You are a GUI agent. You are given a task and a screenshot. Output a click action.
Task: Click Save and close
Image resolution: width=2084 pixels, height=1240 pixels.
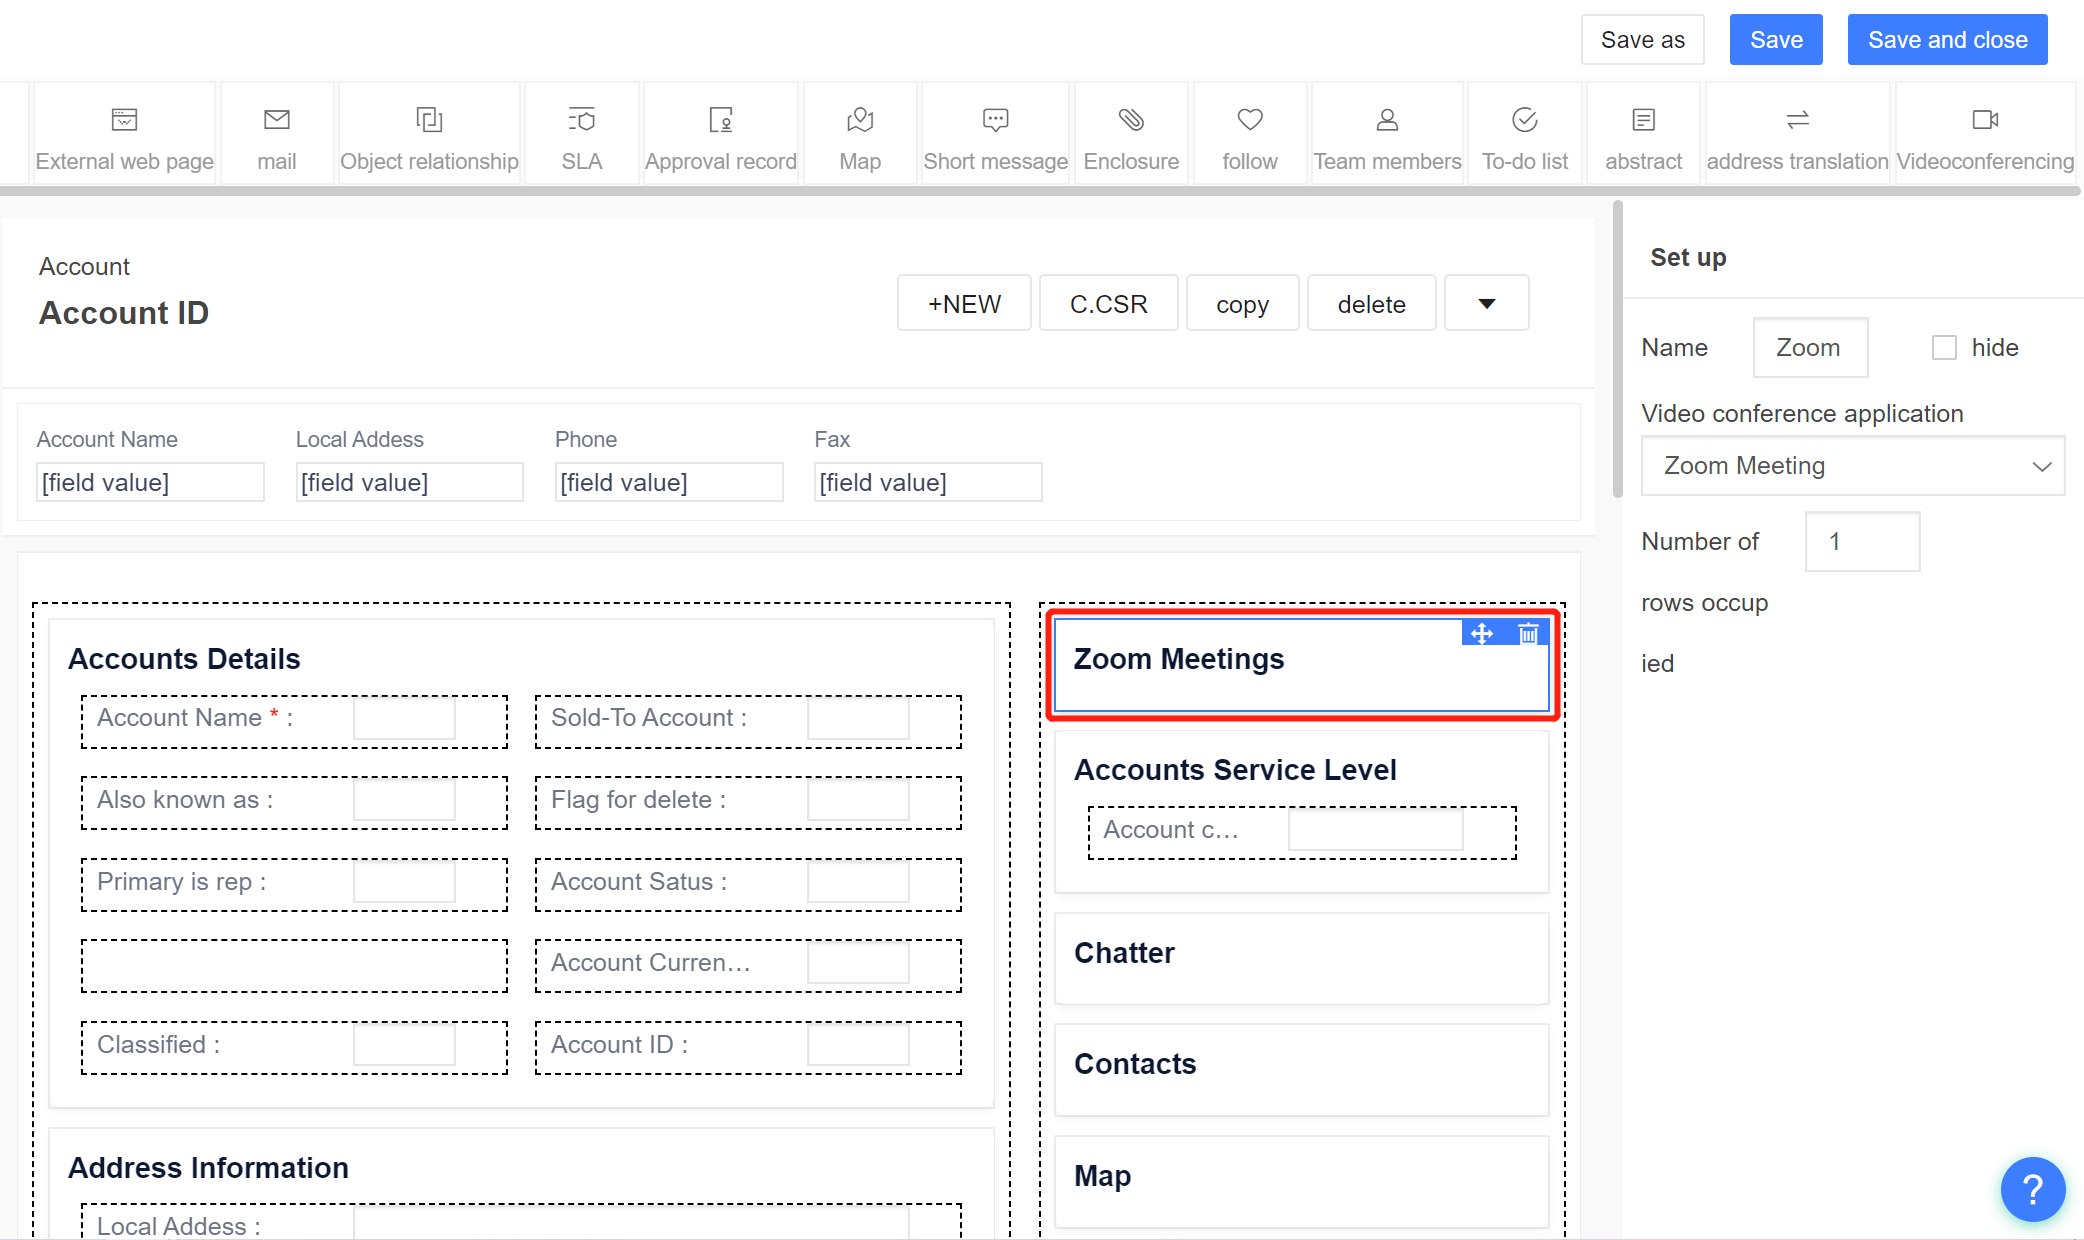(x=1948, y=40)
